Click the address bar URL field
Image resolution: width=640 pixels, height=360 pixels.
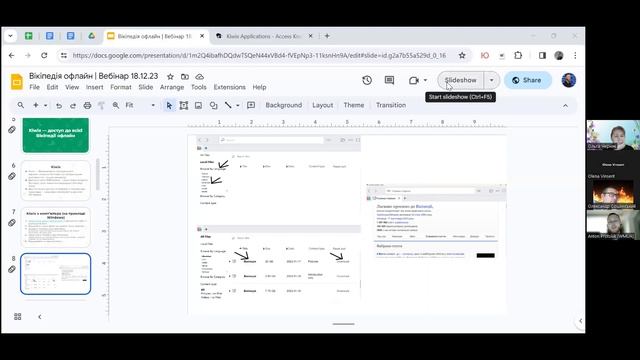[259, 56]
